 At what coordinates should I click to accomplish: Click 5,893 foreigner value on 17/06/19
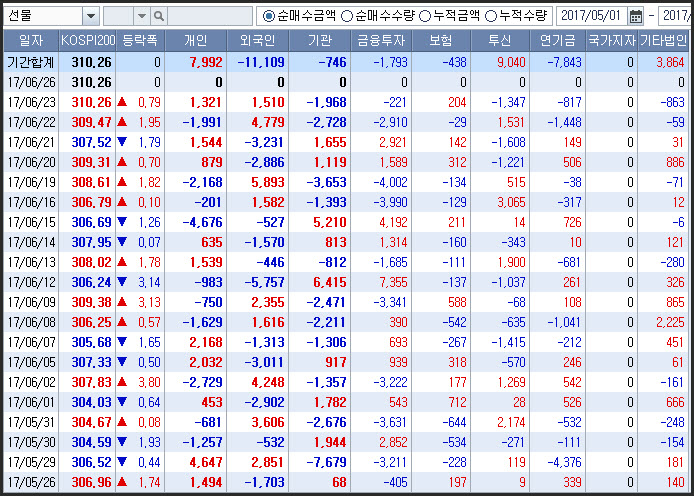(268, 182)
